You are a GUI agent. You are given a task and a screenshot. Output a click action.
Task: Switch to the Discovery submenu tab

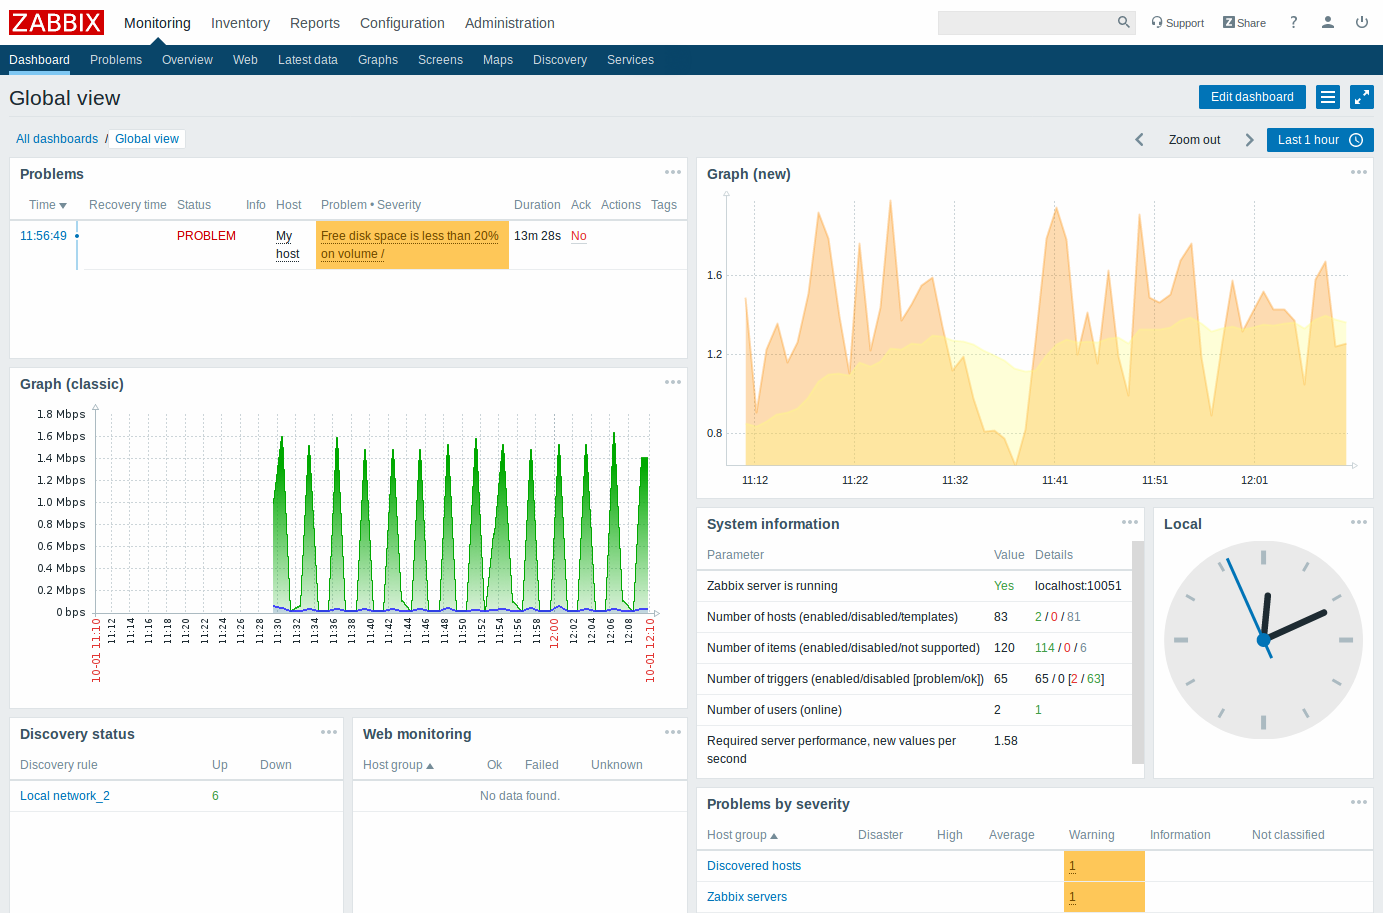560,60
